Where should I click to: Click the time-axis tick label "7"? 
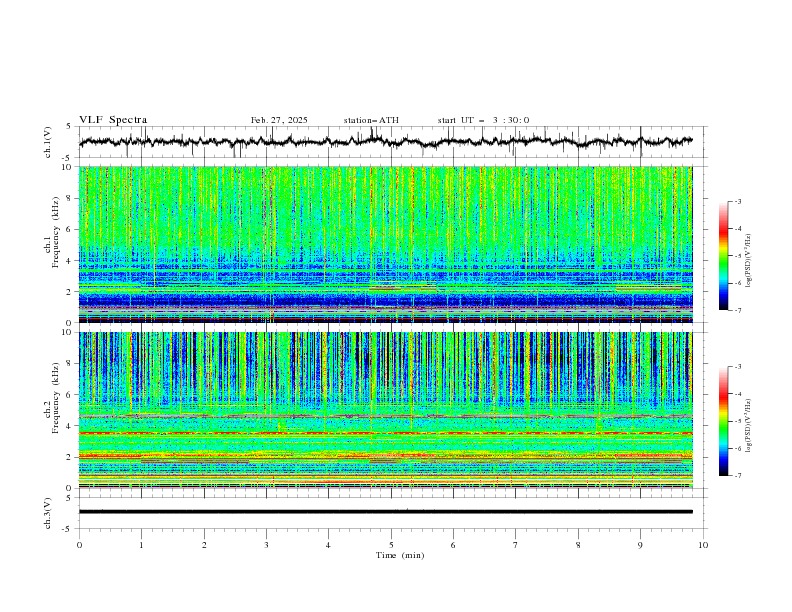click(x=516, y=545)
